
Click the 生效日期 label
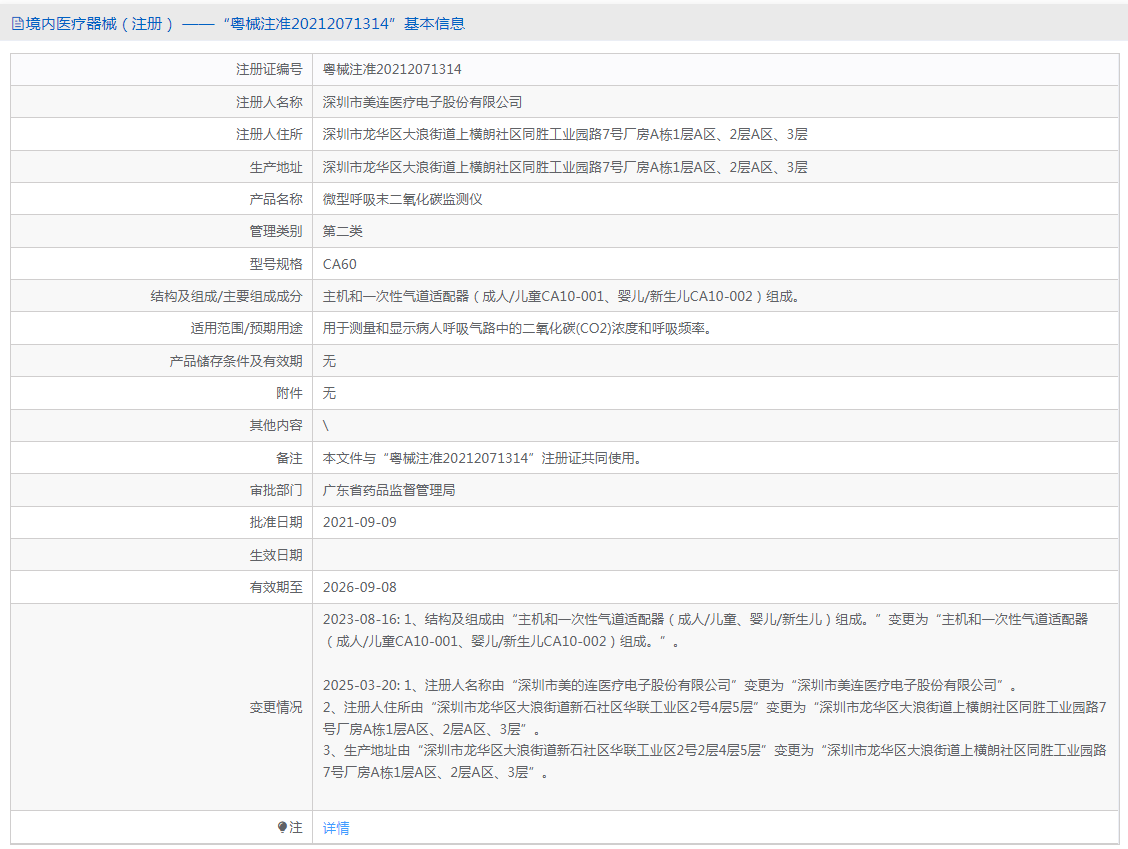click(276, 555)
